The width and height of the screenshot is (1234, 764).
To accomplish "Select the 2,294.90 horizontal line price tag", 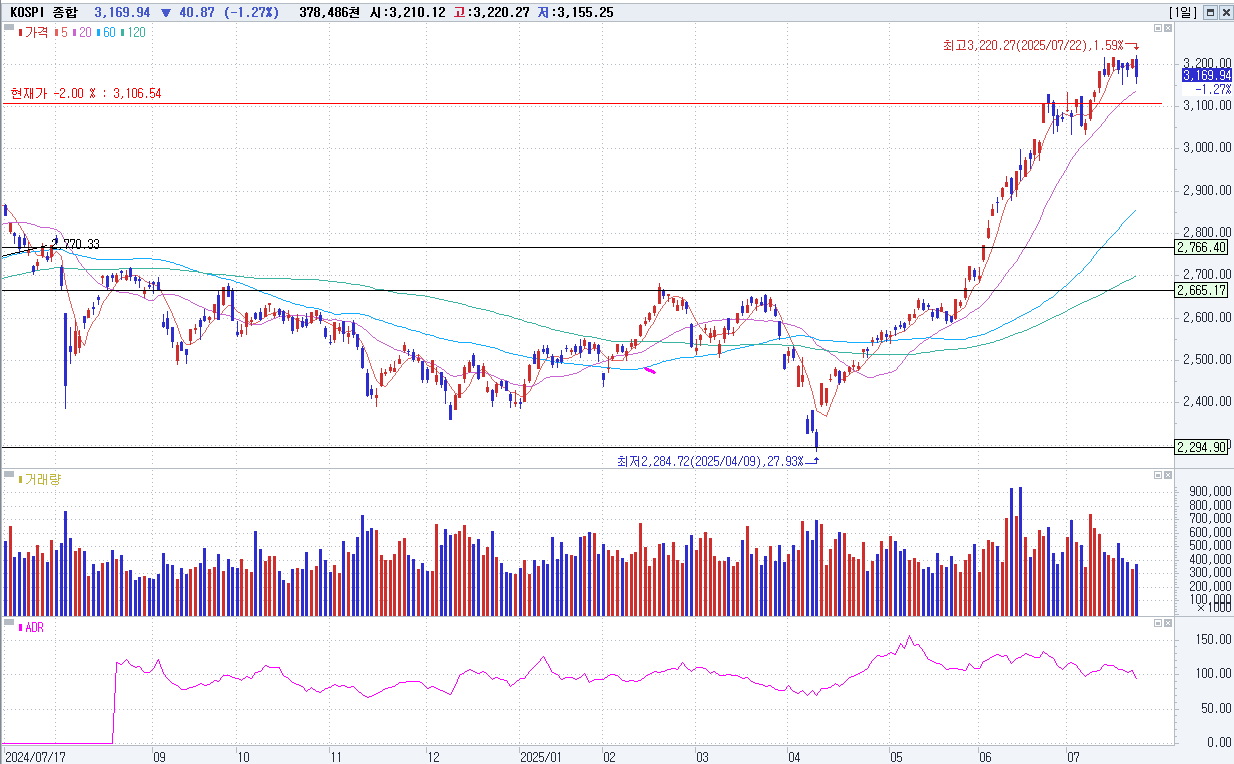I will 1203,447.
